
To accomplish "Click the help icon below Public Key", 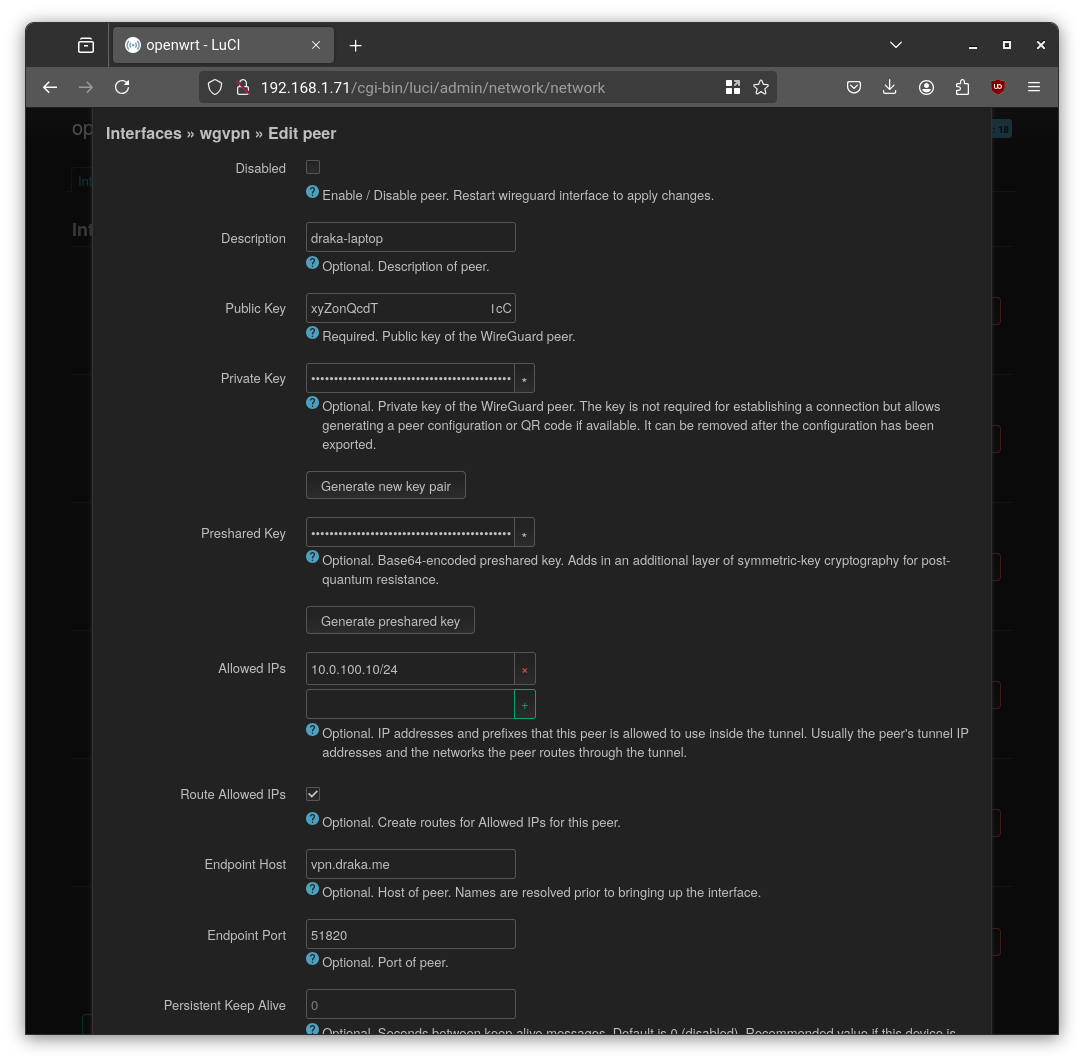I will (312, 333).
